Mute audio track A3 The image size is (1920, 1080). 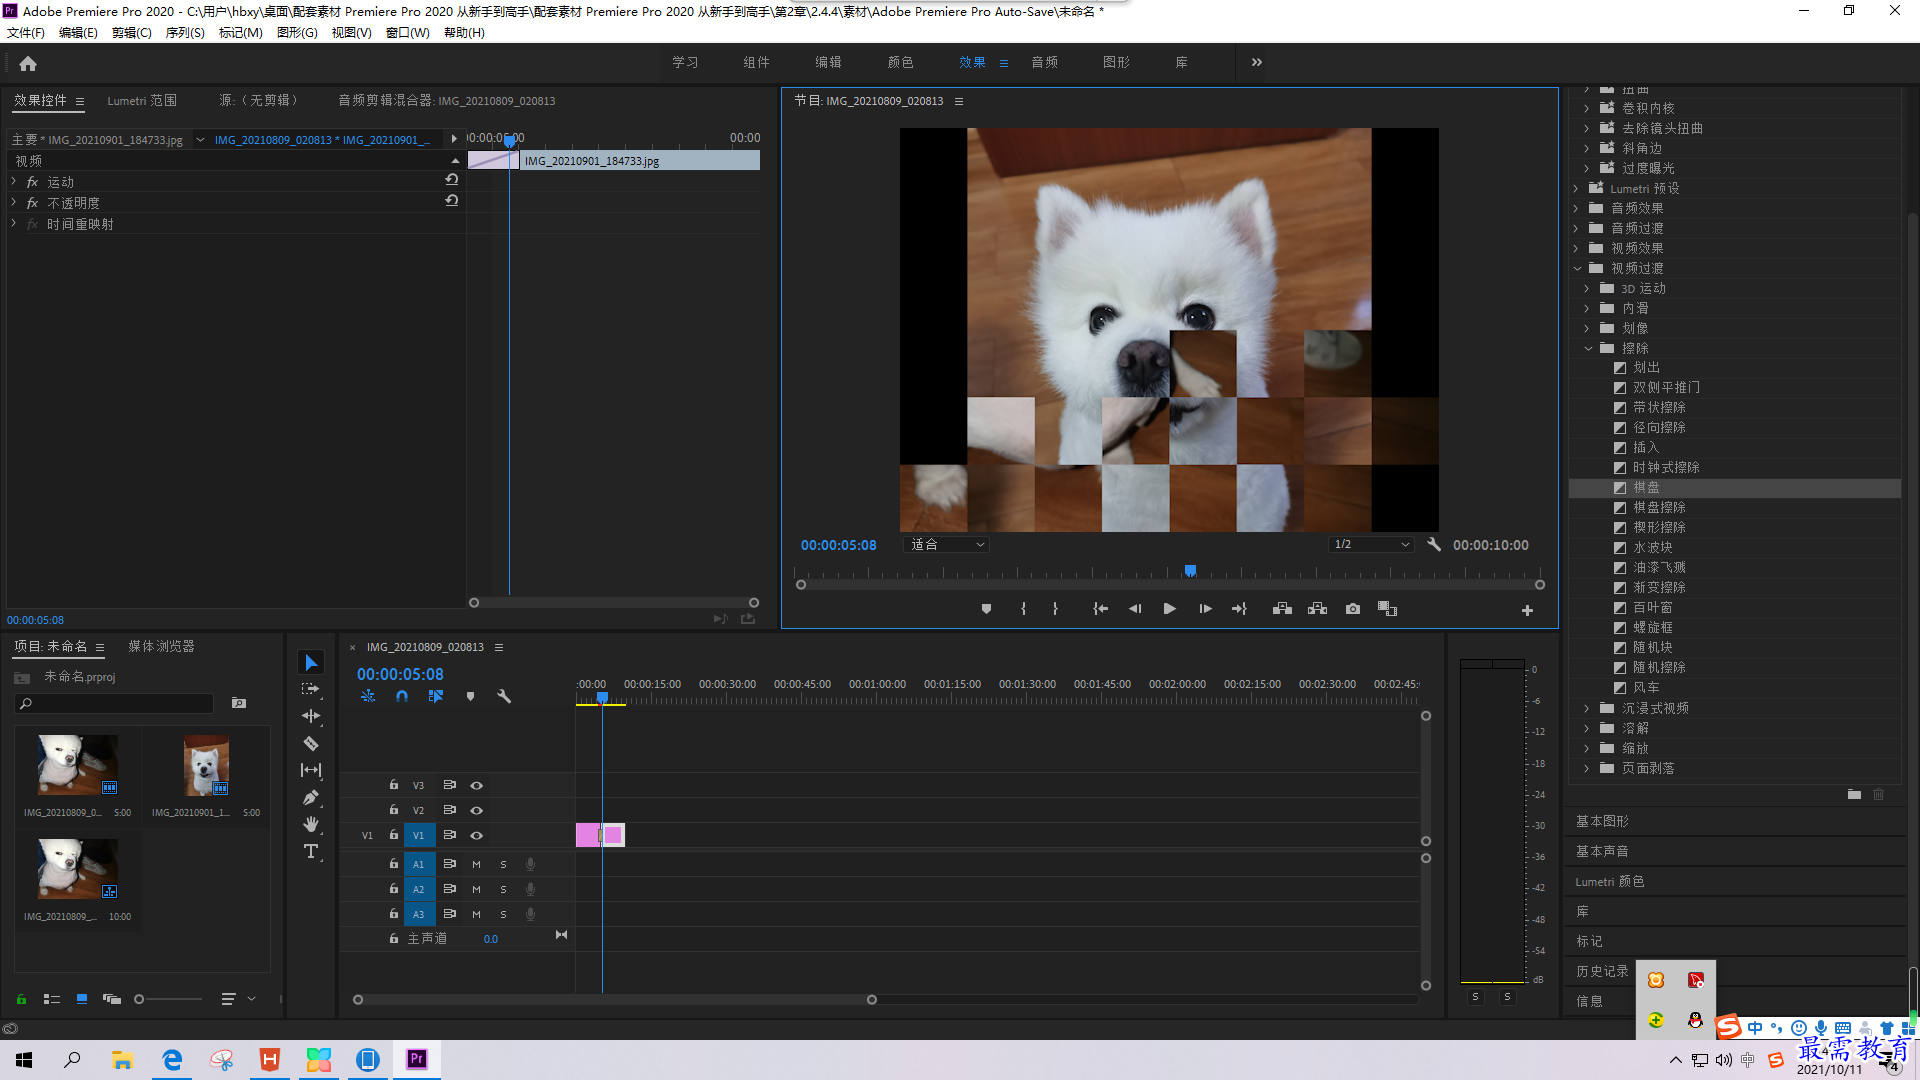click(476, 914)
